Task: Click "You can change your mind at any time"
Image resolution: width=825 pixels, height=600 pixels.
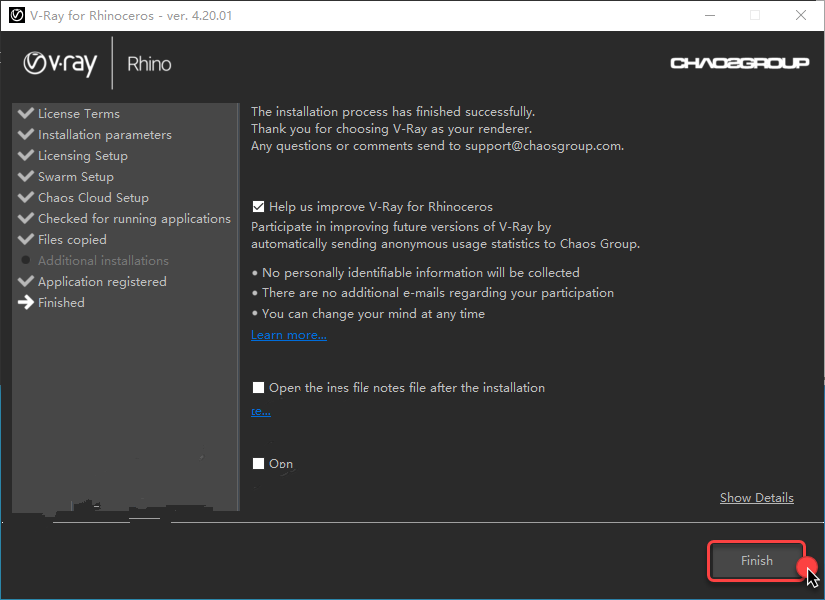Action: 374,314
